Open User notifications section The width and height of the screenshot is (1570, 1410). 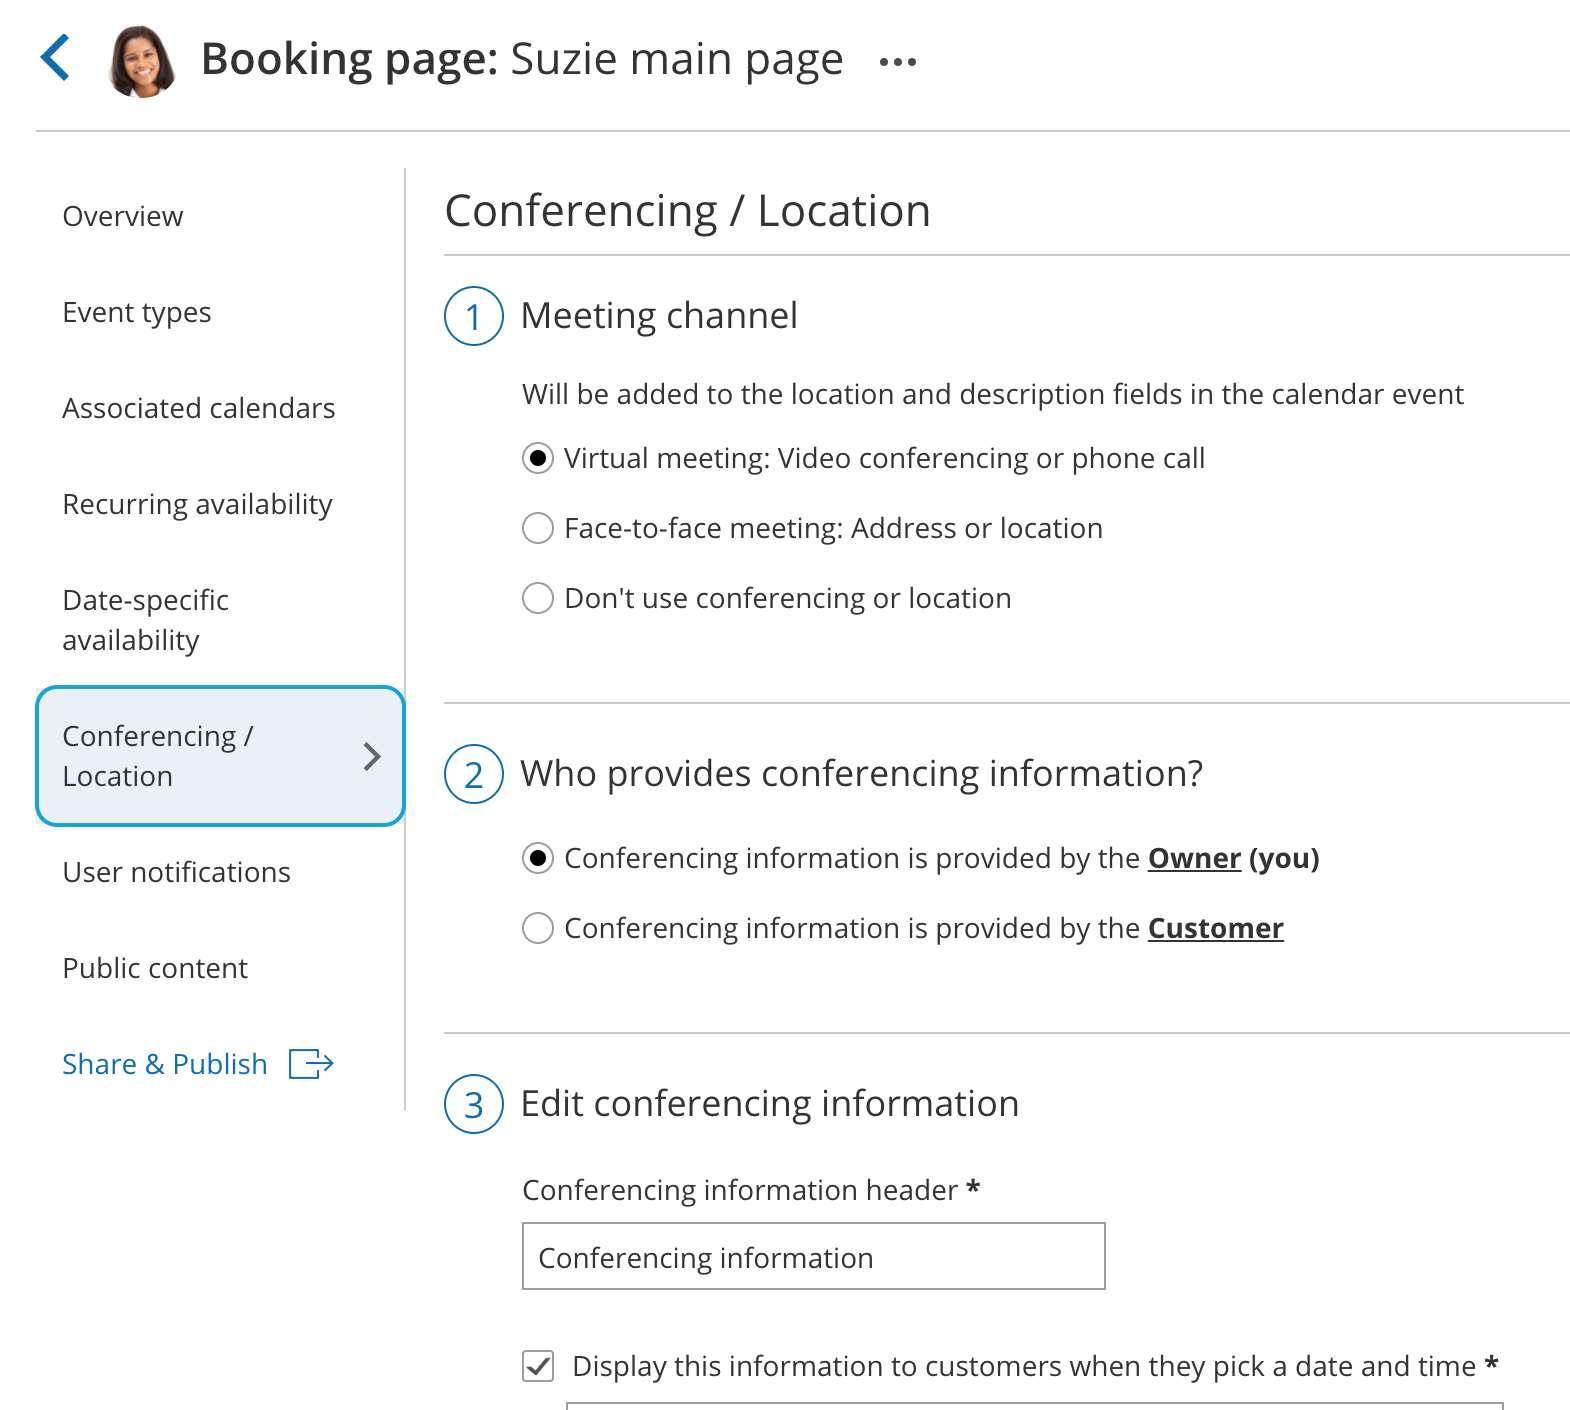[x=176, y=872]
